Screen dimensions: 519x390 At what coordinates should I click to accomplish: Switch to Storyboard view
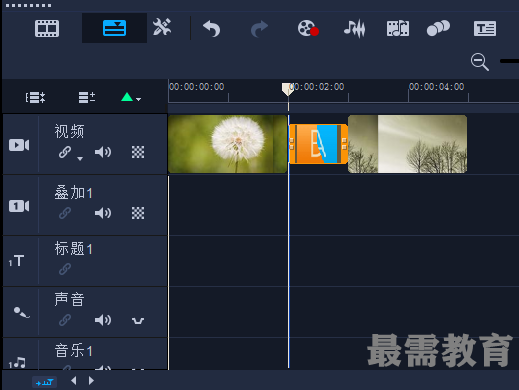47,28
